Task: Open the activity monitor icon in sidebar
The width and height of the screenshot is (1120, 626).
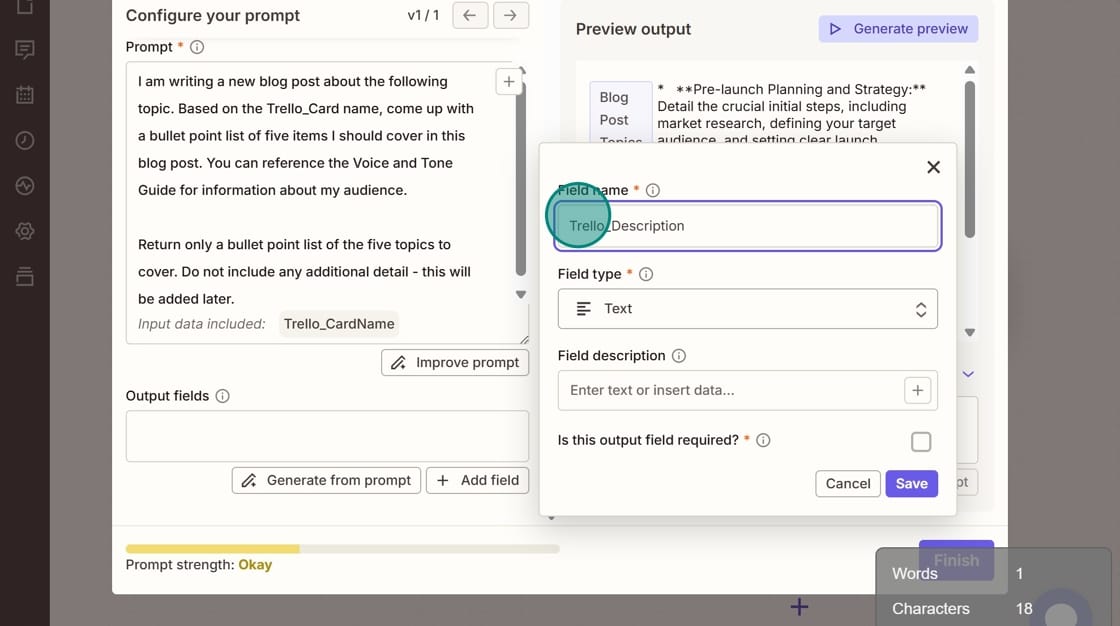Action: tap(25, 185)
